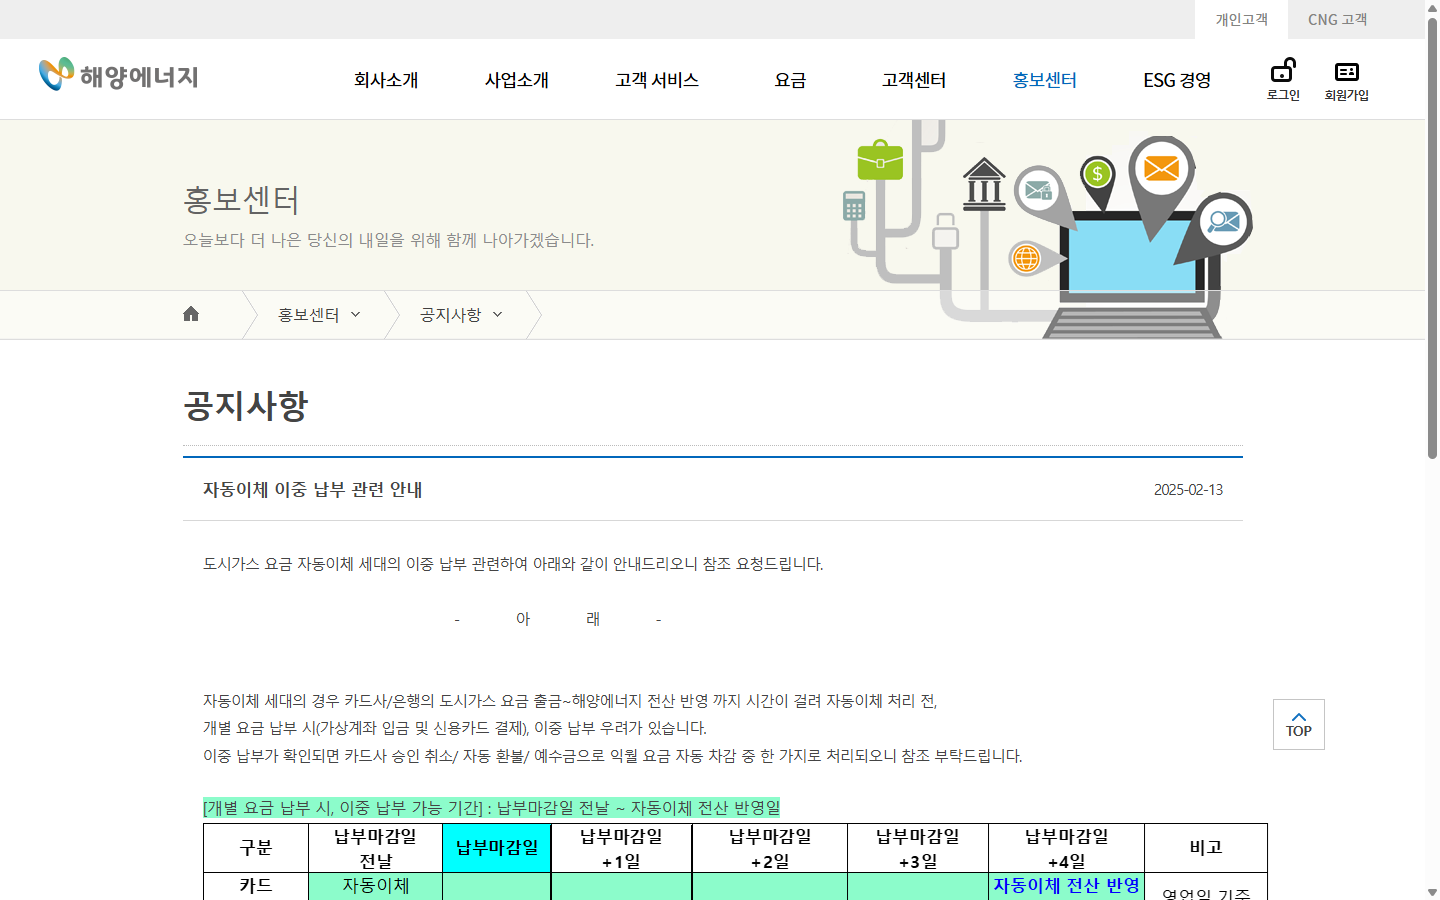Click the green highlighted 개별 요금 납부 line
The width and height of the screenshot is (1440, 900).
491,807
